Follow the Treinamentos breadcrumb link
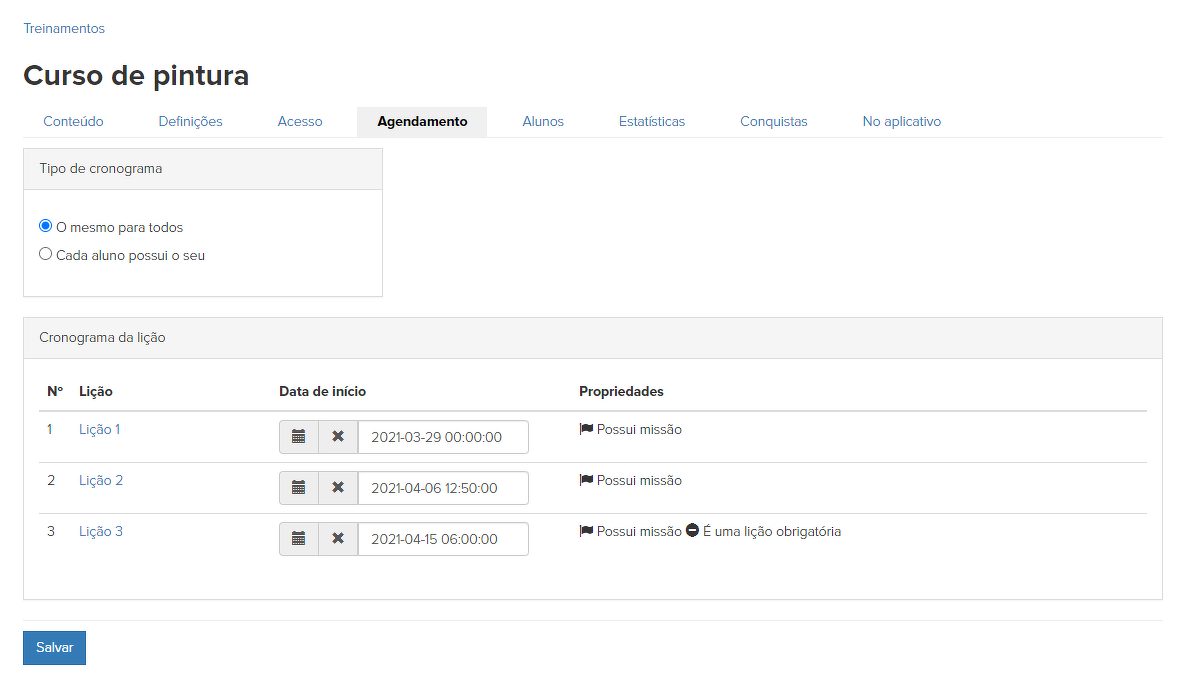Image resolution: width=1187 pixels, height=678 pixels. [64, 29]
